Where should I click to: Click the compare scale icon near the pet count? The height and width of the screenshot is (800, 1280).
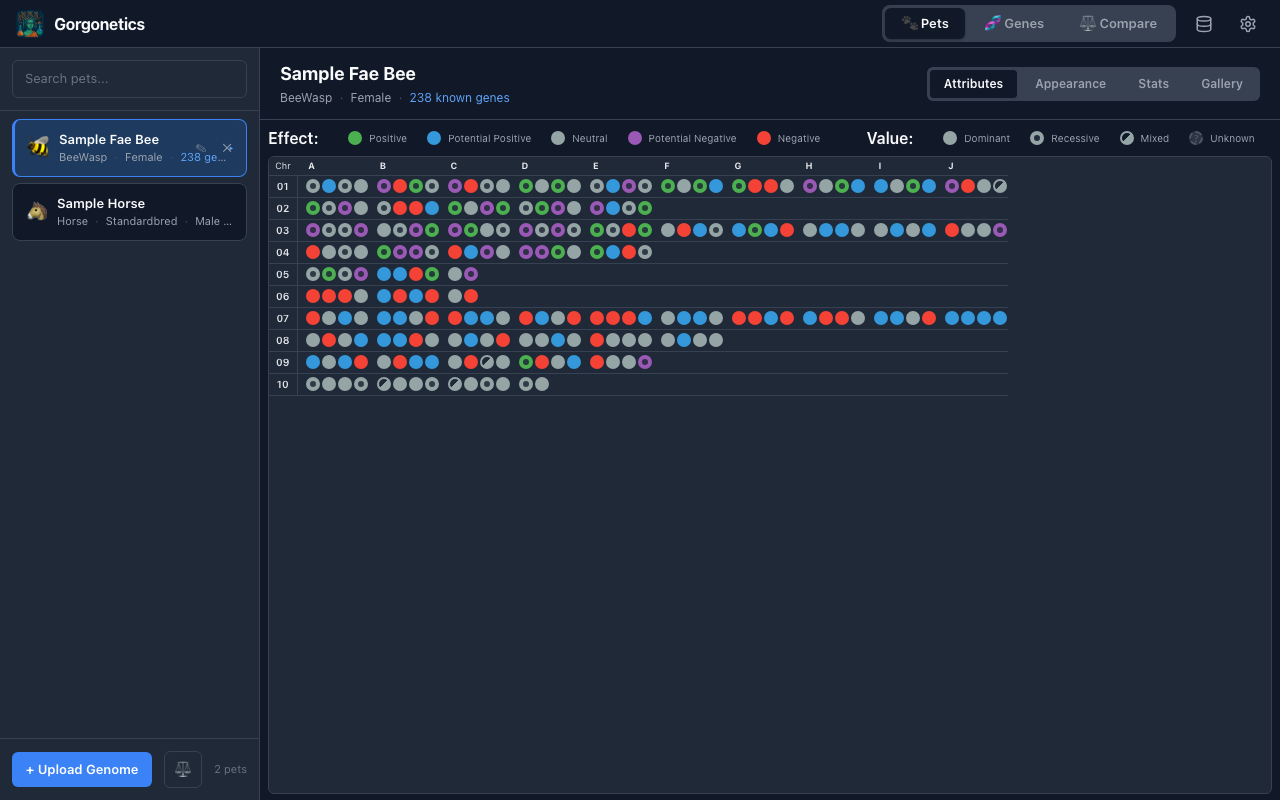click(x=183, y=769)
